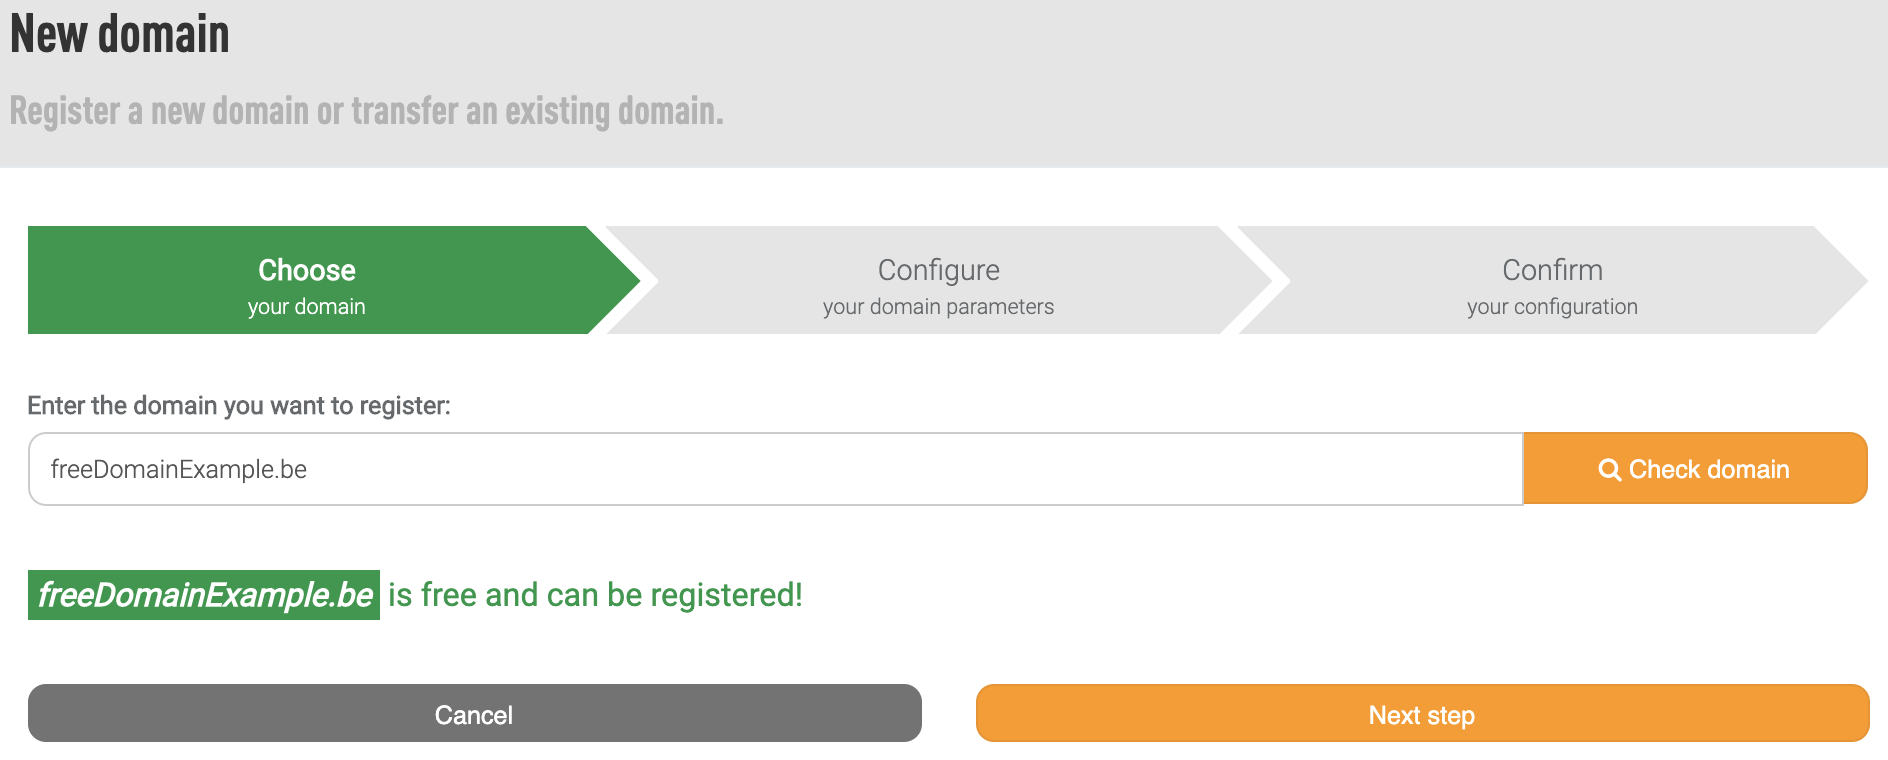This screenshot has width=1888, height=760.
Task: Click the 'is free and can be registered!' message
Action: 595,595
